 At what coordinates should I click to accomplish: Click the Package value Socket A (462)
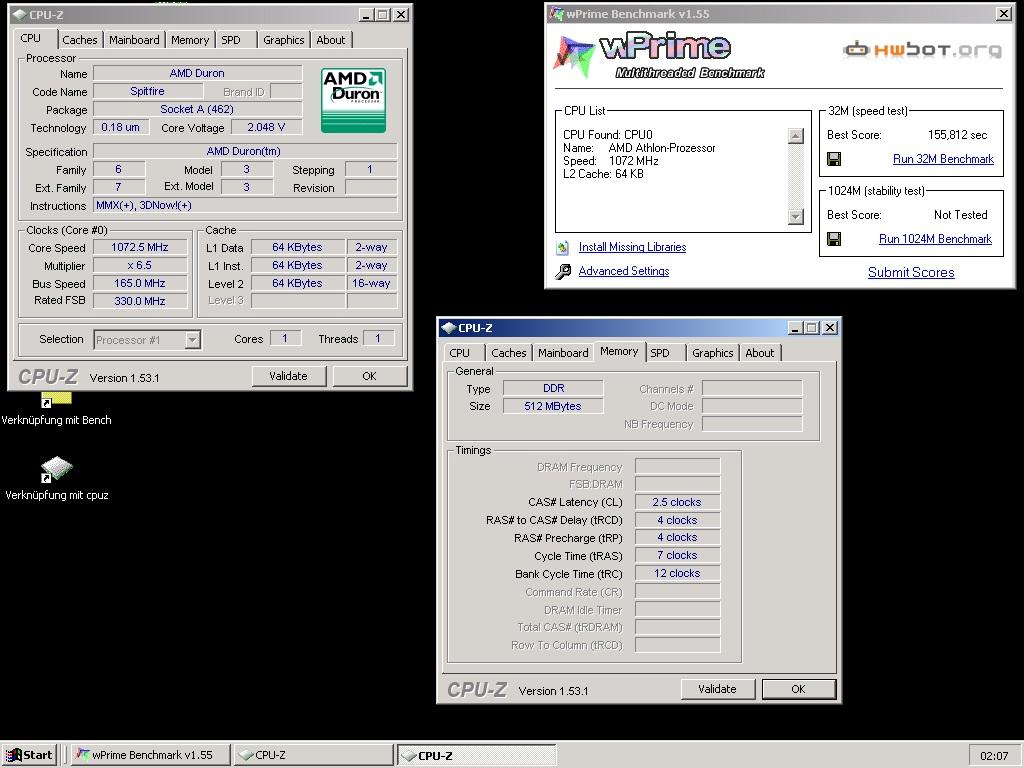pos(197,109)
